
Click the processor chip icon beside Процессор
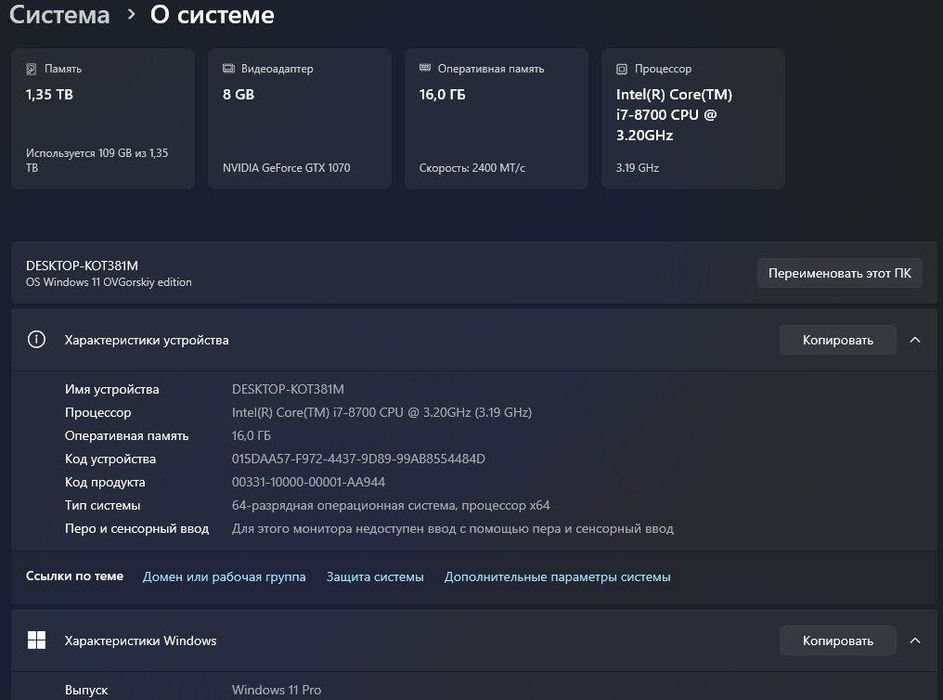tap(622, 69)
